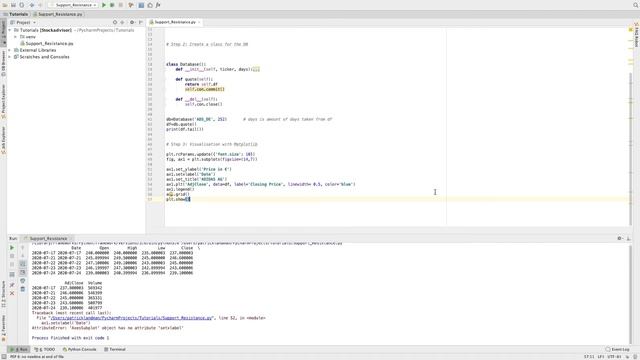Toggle the Project Explorer side panel button

pos(3,102)
